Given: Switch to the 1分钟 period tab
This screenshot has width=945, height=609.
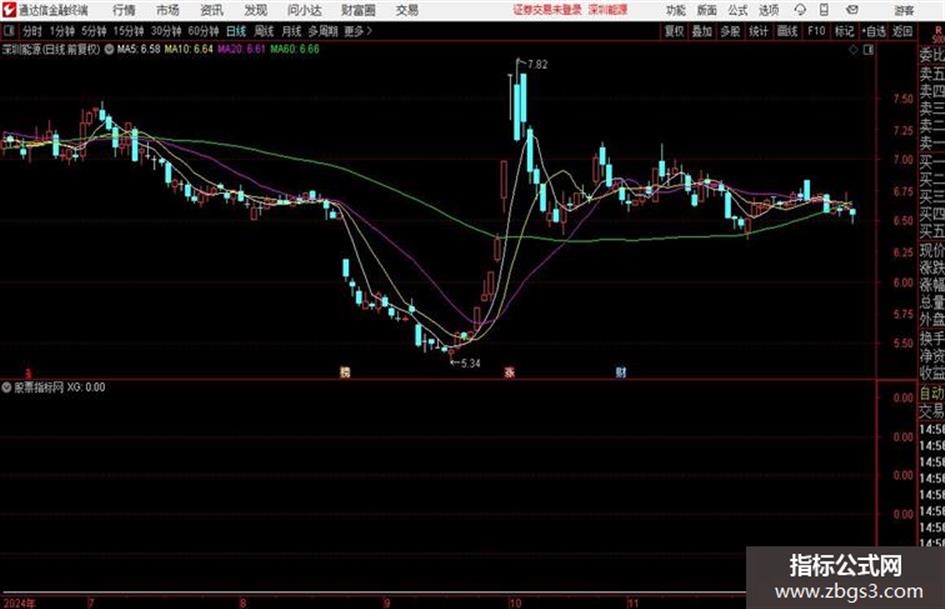Looking at the screenshot, I should (61, 31).
